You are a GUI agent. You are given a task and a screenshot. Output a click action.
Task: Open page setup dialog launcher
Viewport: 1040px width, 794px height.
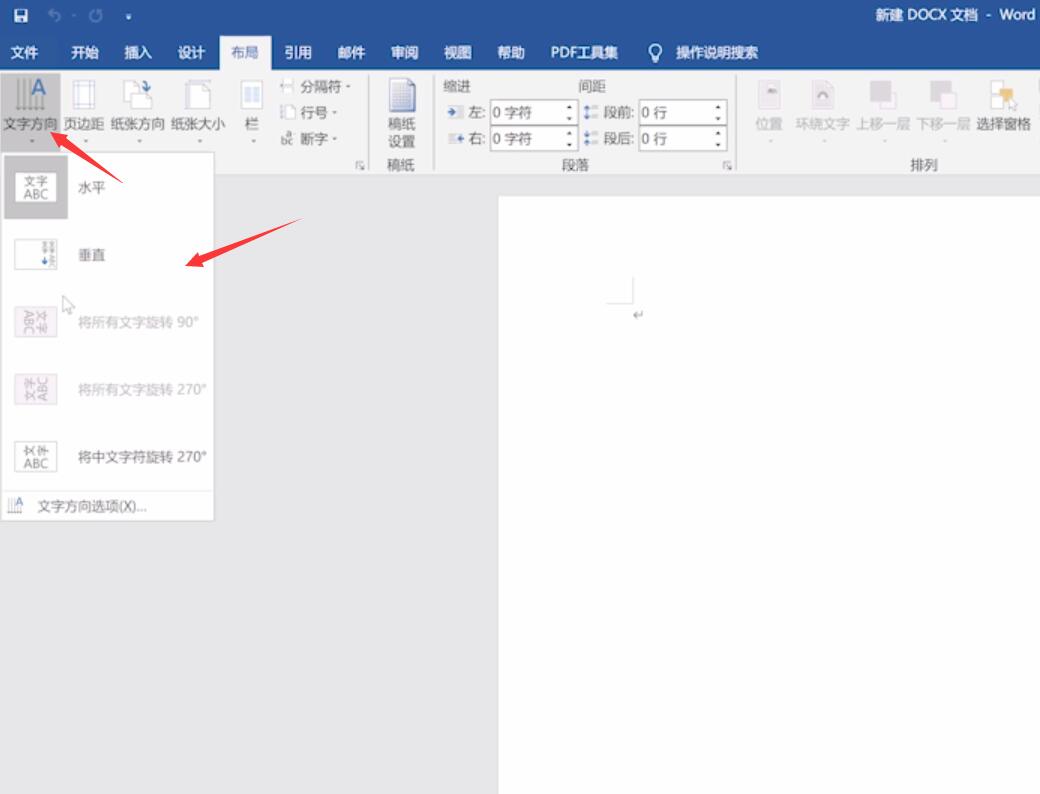359,165
